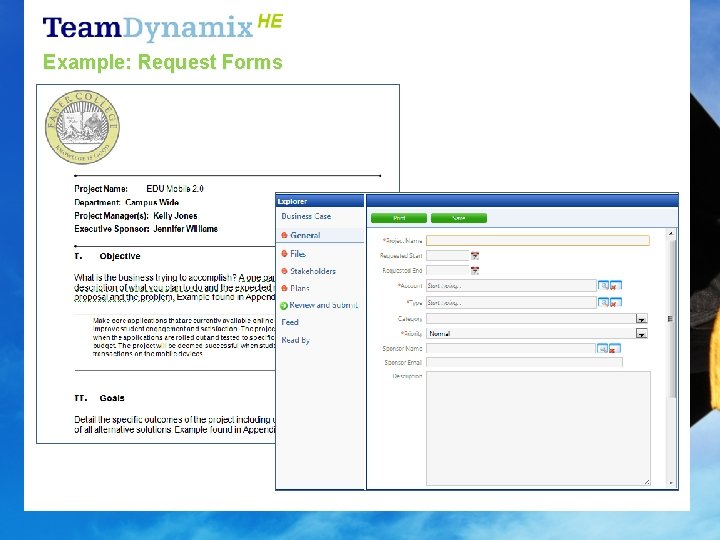Click the Description resize grip
The height and width of the screenshot is (540, 720).
[x=647, y=482]
